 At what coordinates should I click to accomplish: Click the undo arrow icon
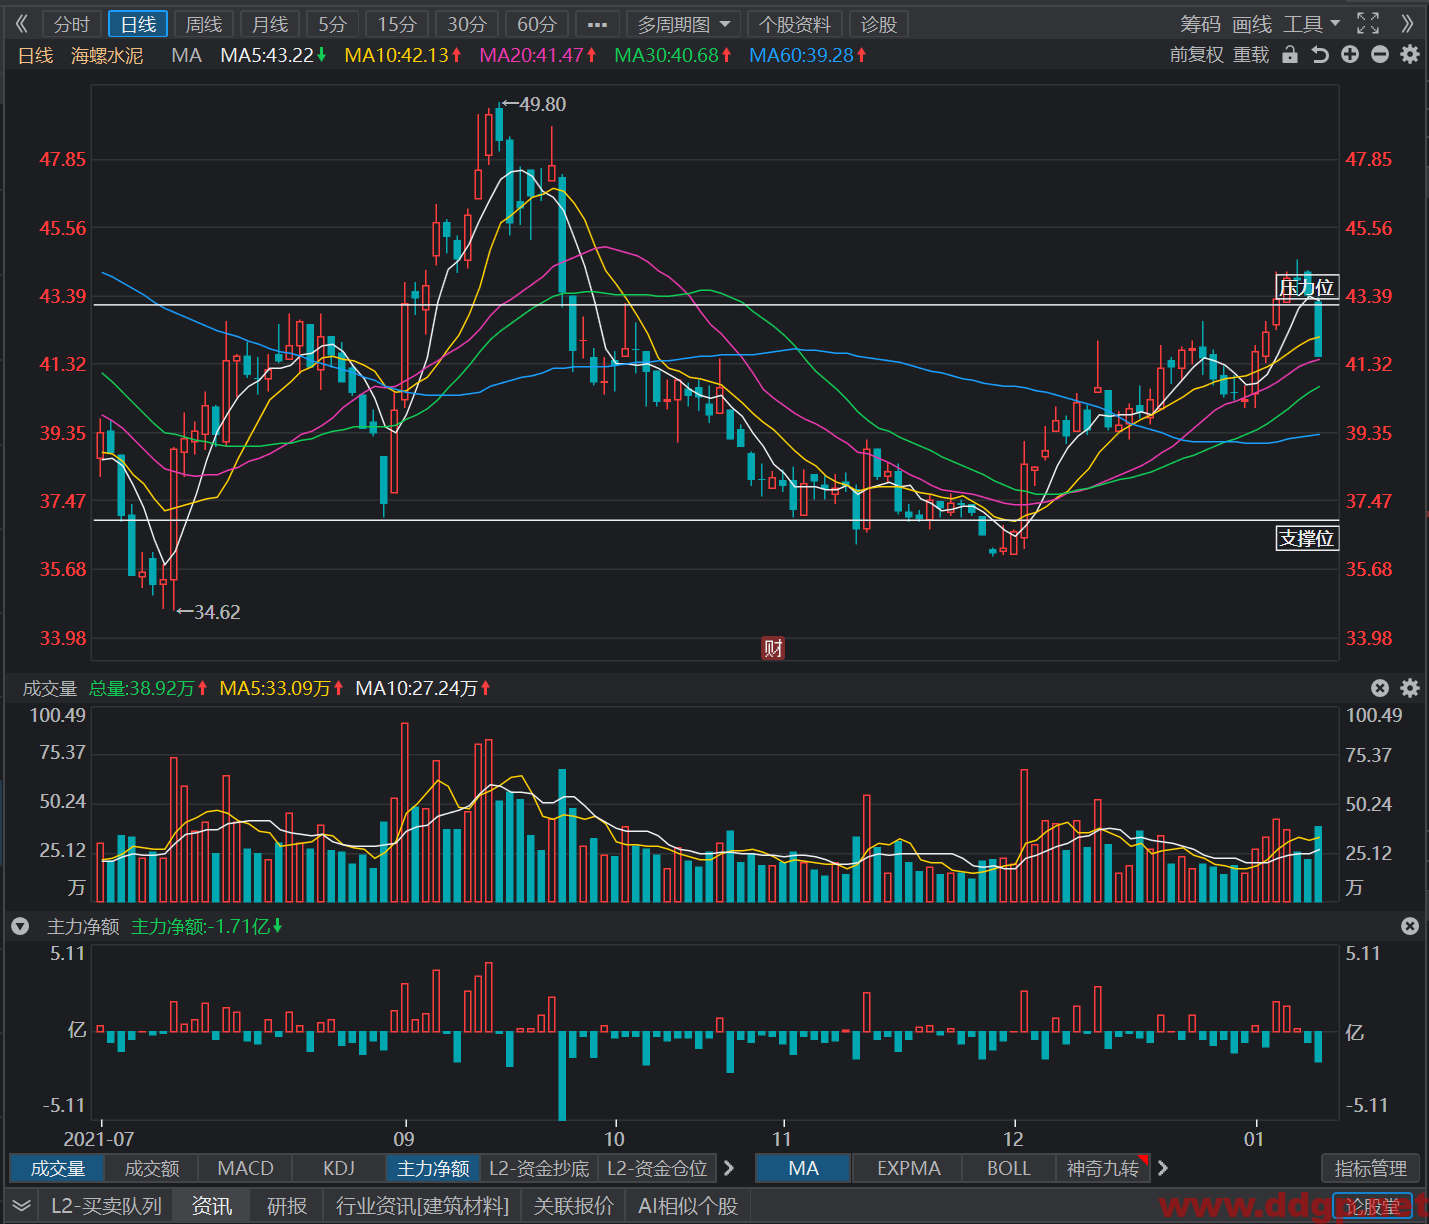coord(1320,55)
